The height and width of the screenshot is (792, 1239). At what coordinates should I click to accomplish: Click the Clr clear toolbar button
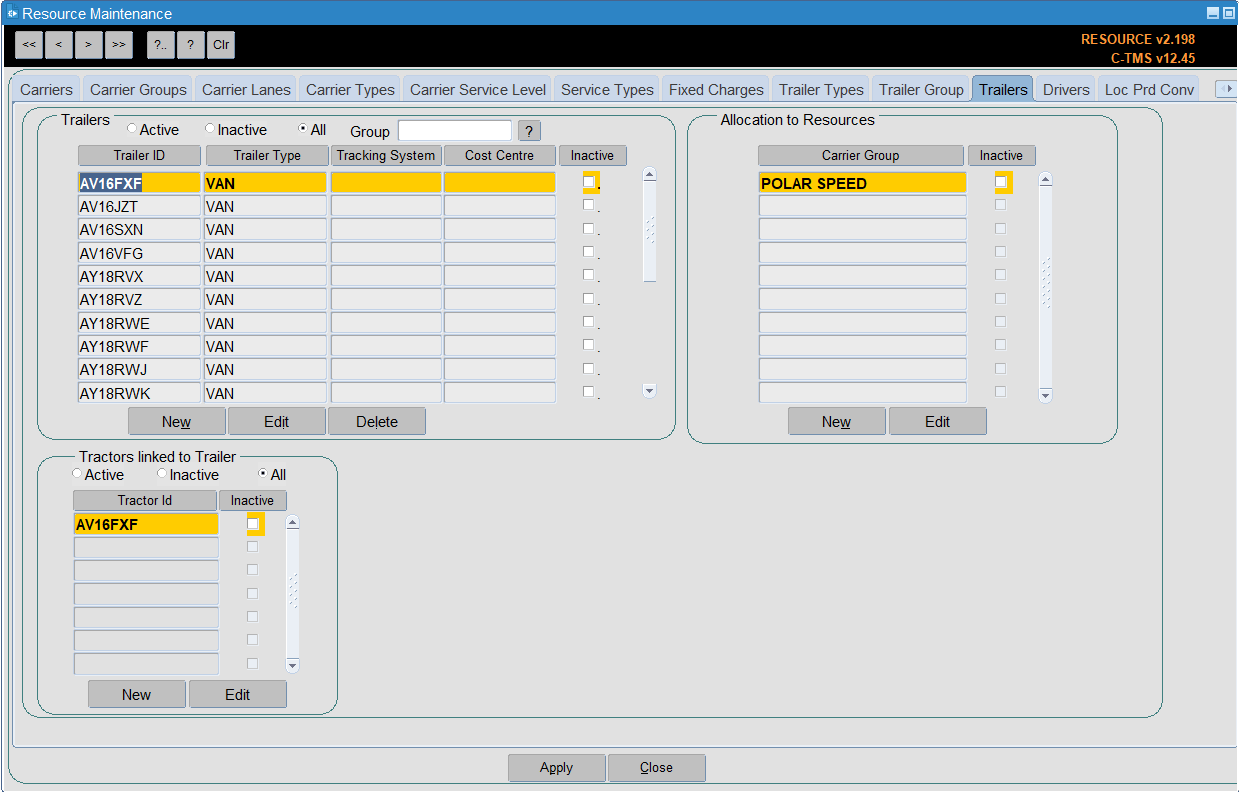[221, 45]
